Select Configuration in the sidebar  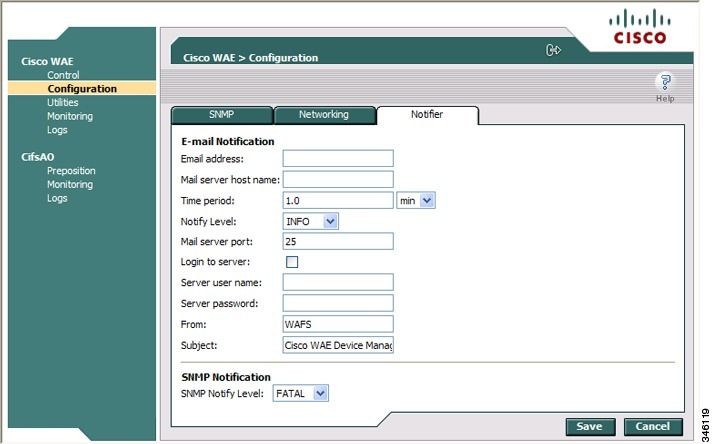pyautogui.click(x=82, y=89)
